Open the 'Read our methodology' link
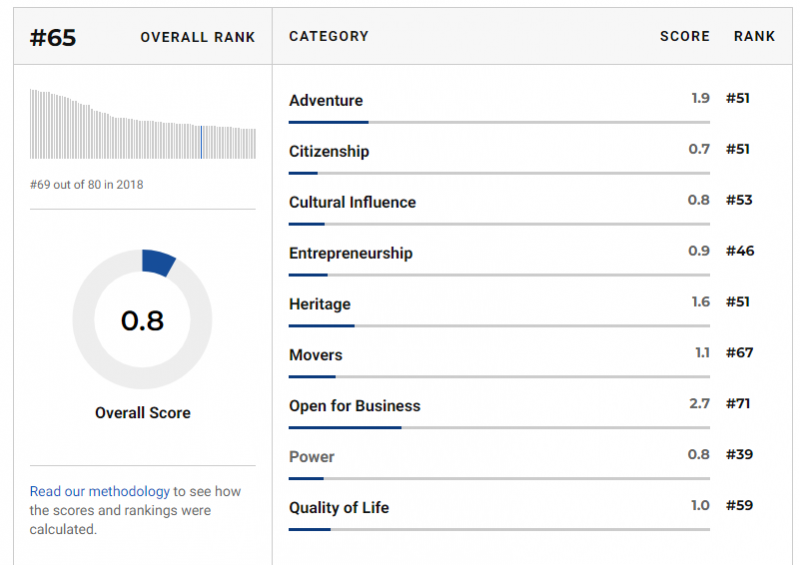Viewport: 800px width, 565px height. (99, 491)
